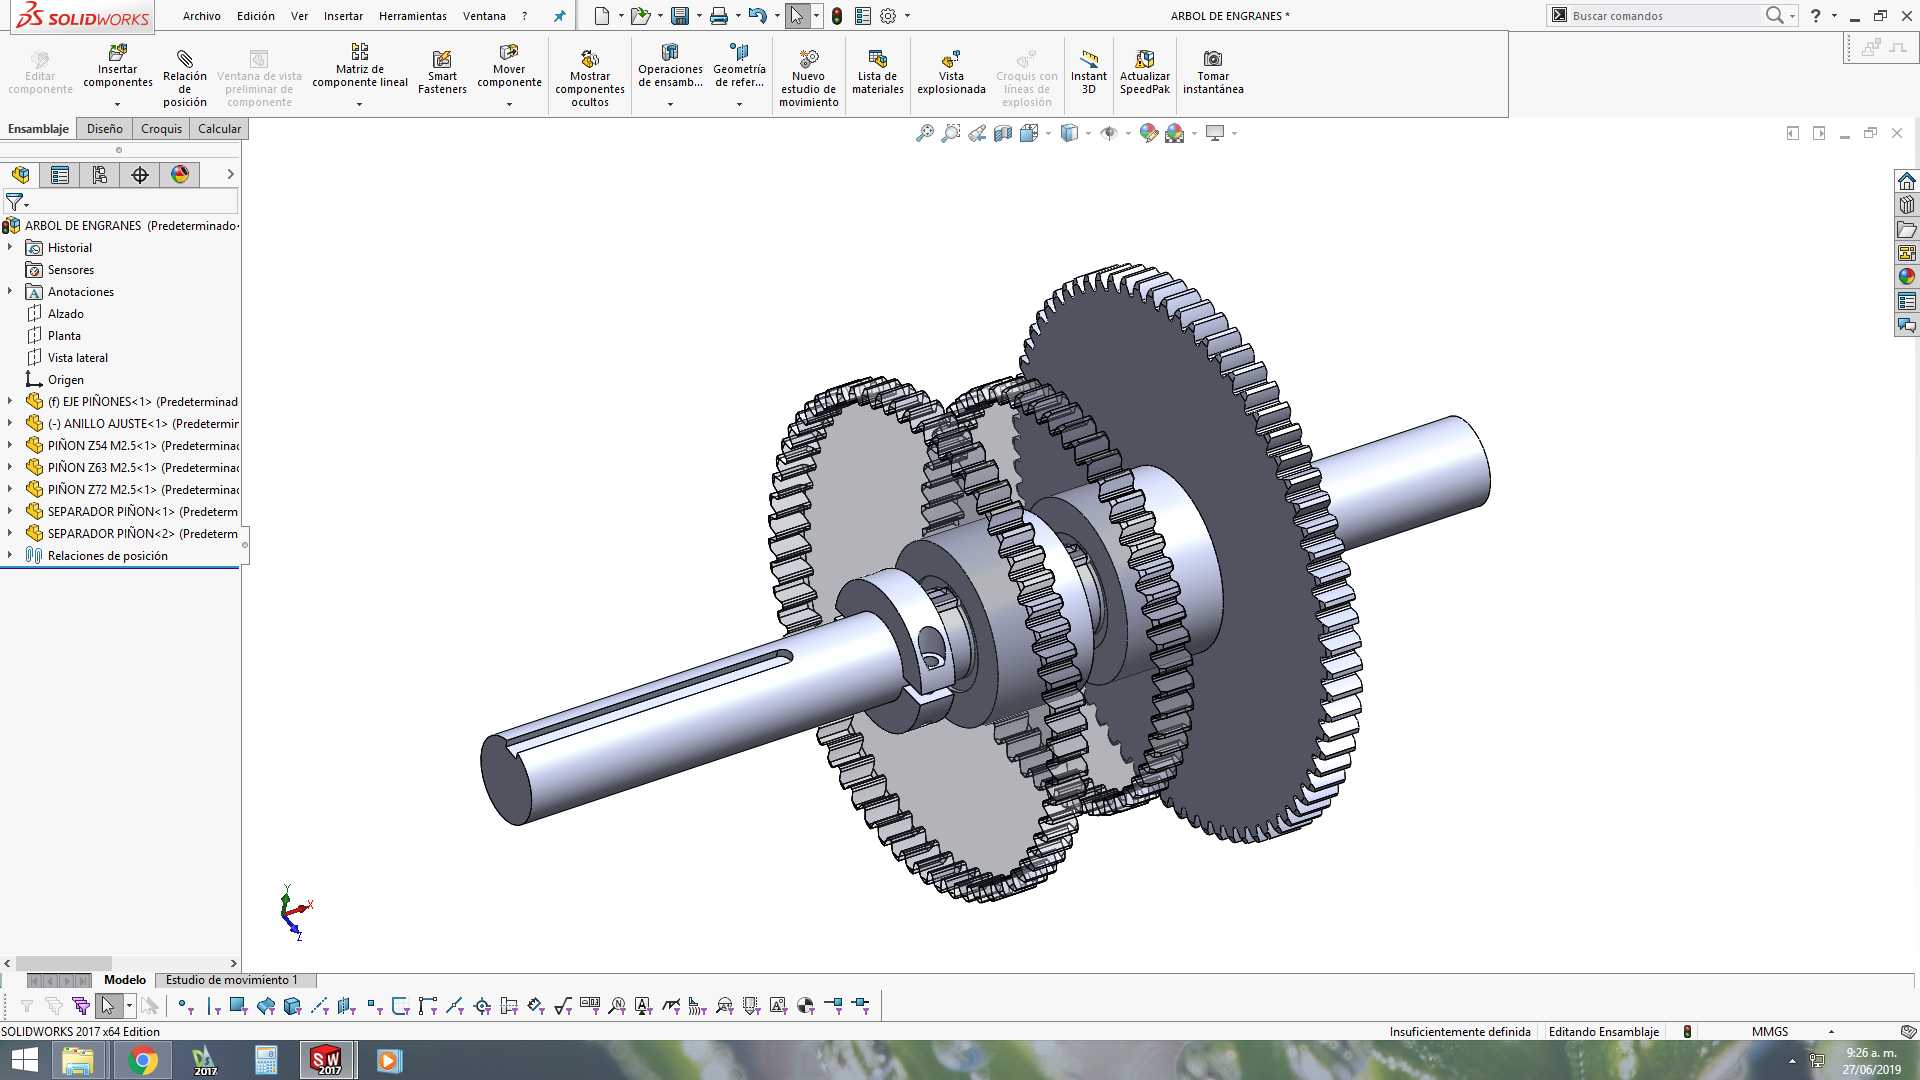The image size is (1920, 1080).
Task: Click the Save toolbar icon
Action: coord(680,16)
